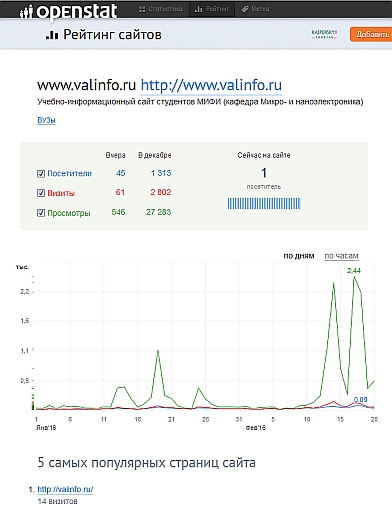
Task: Open the http://valinfo.ru/ popular page link
Action: coord(65,489)
